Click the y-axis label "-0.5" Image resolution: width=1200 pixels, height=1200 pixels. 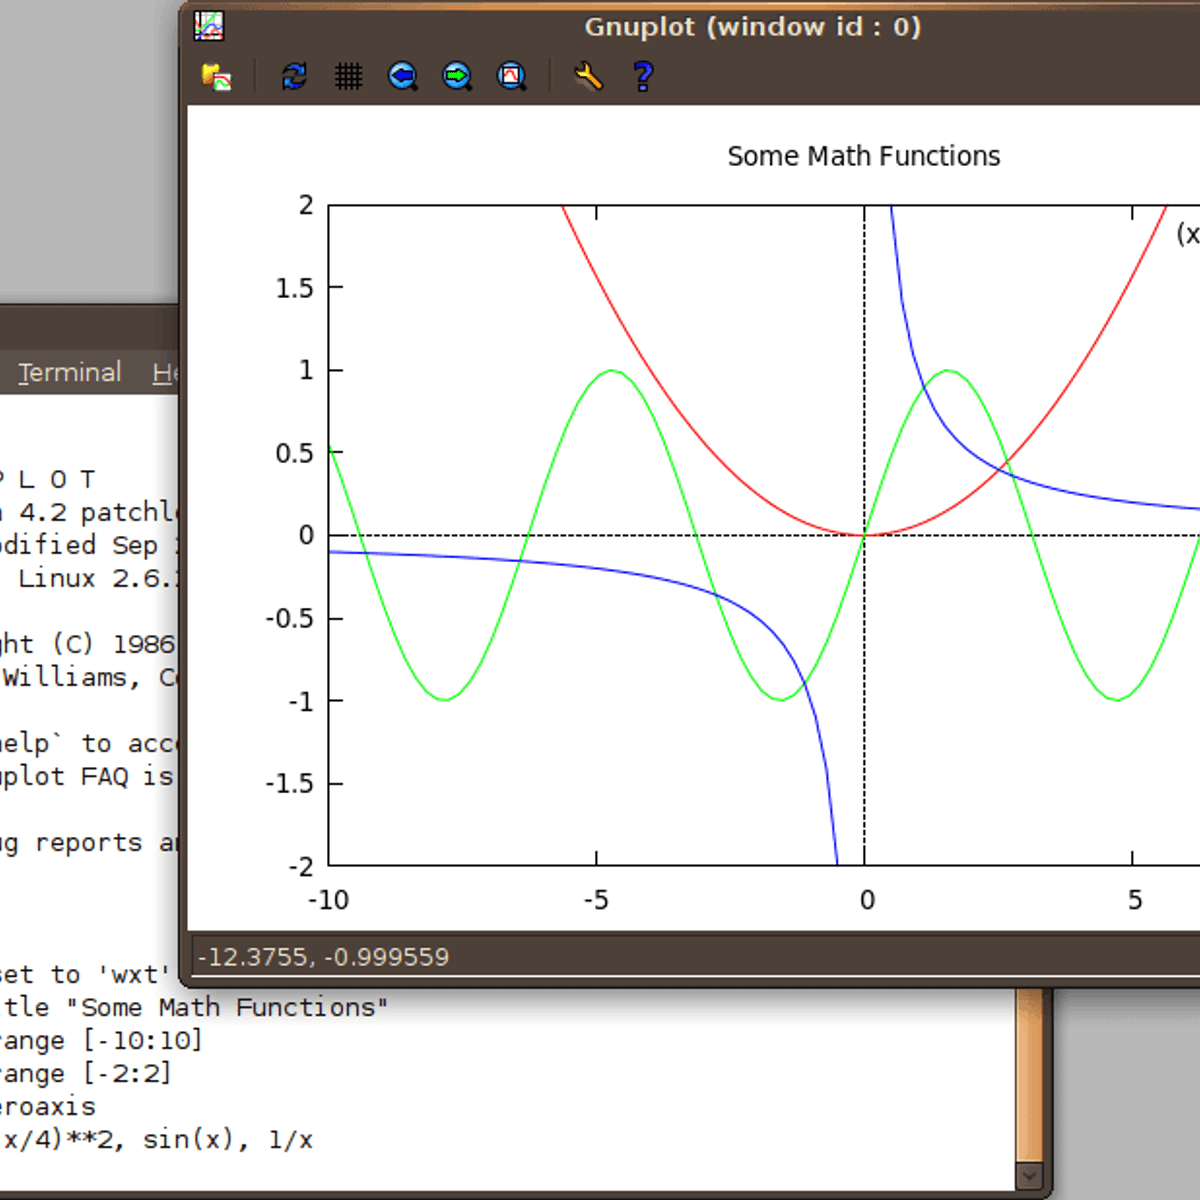click(x=290, y=618)
